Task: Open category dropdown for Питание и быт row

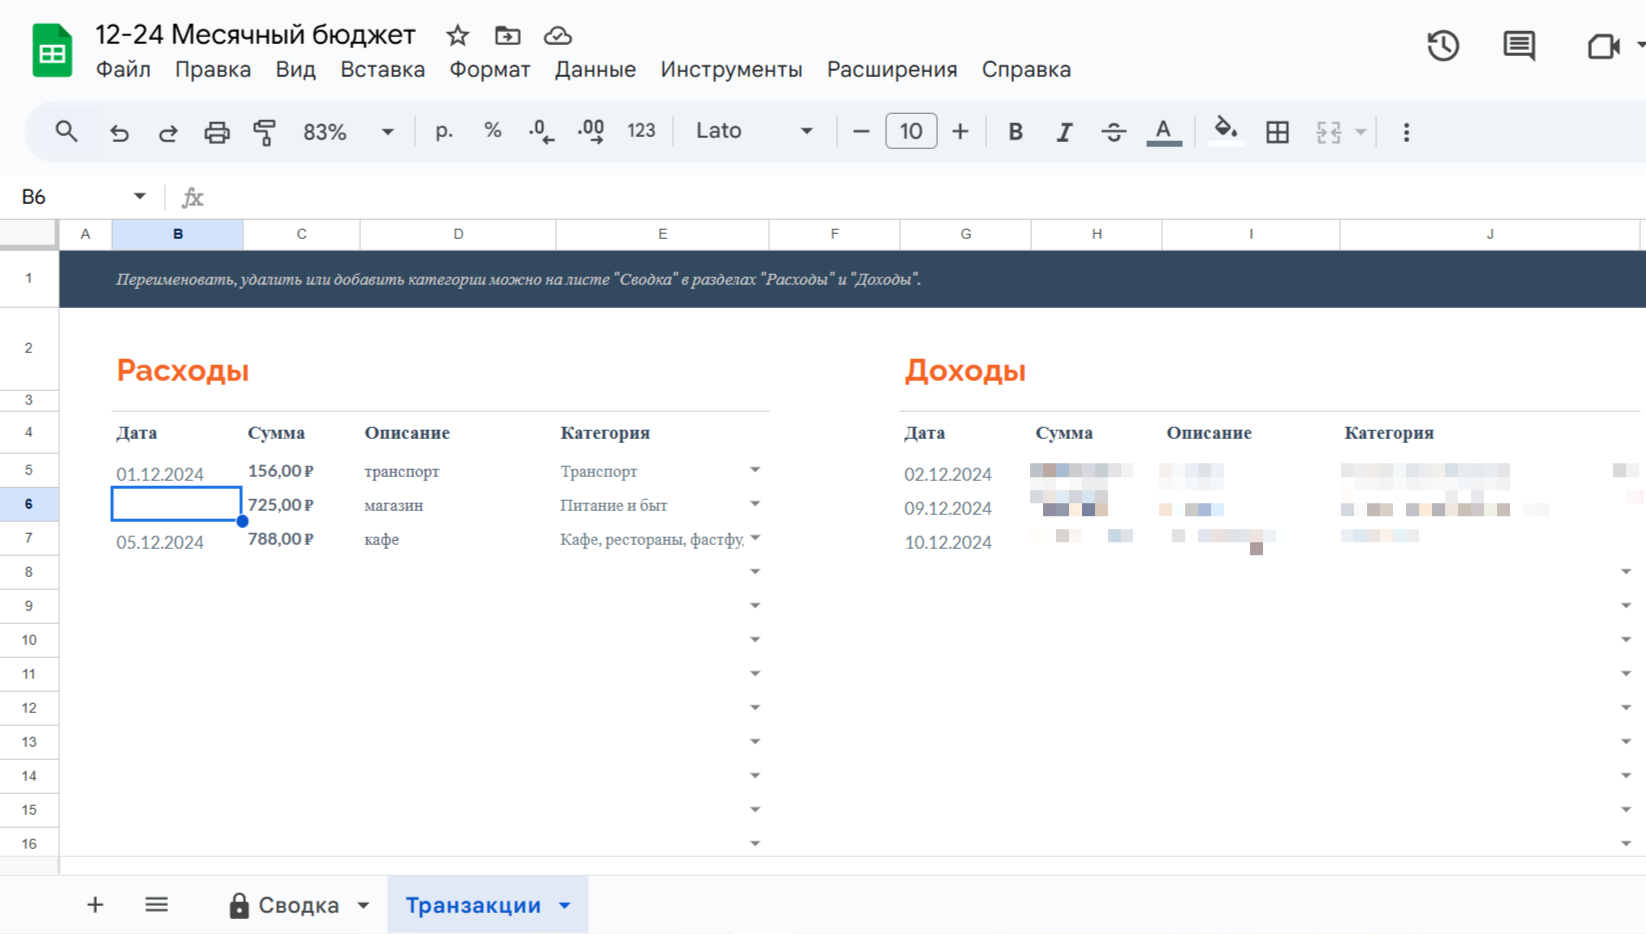Action: 755,504
